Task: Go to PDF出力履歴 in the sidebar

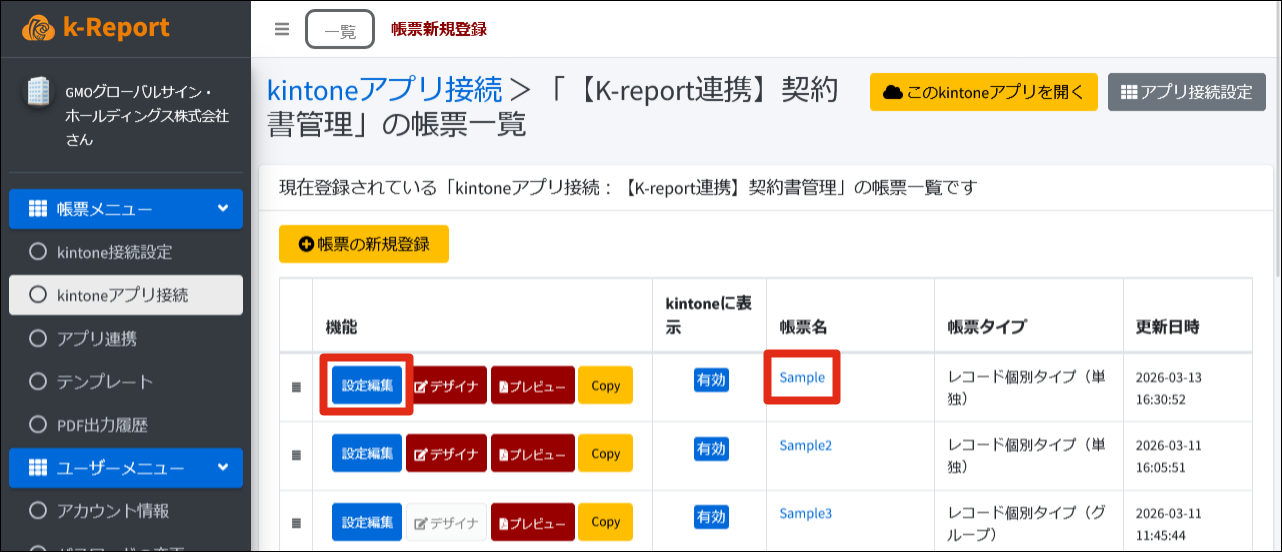Action: pos(102,425)
